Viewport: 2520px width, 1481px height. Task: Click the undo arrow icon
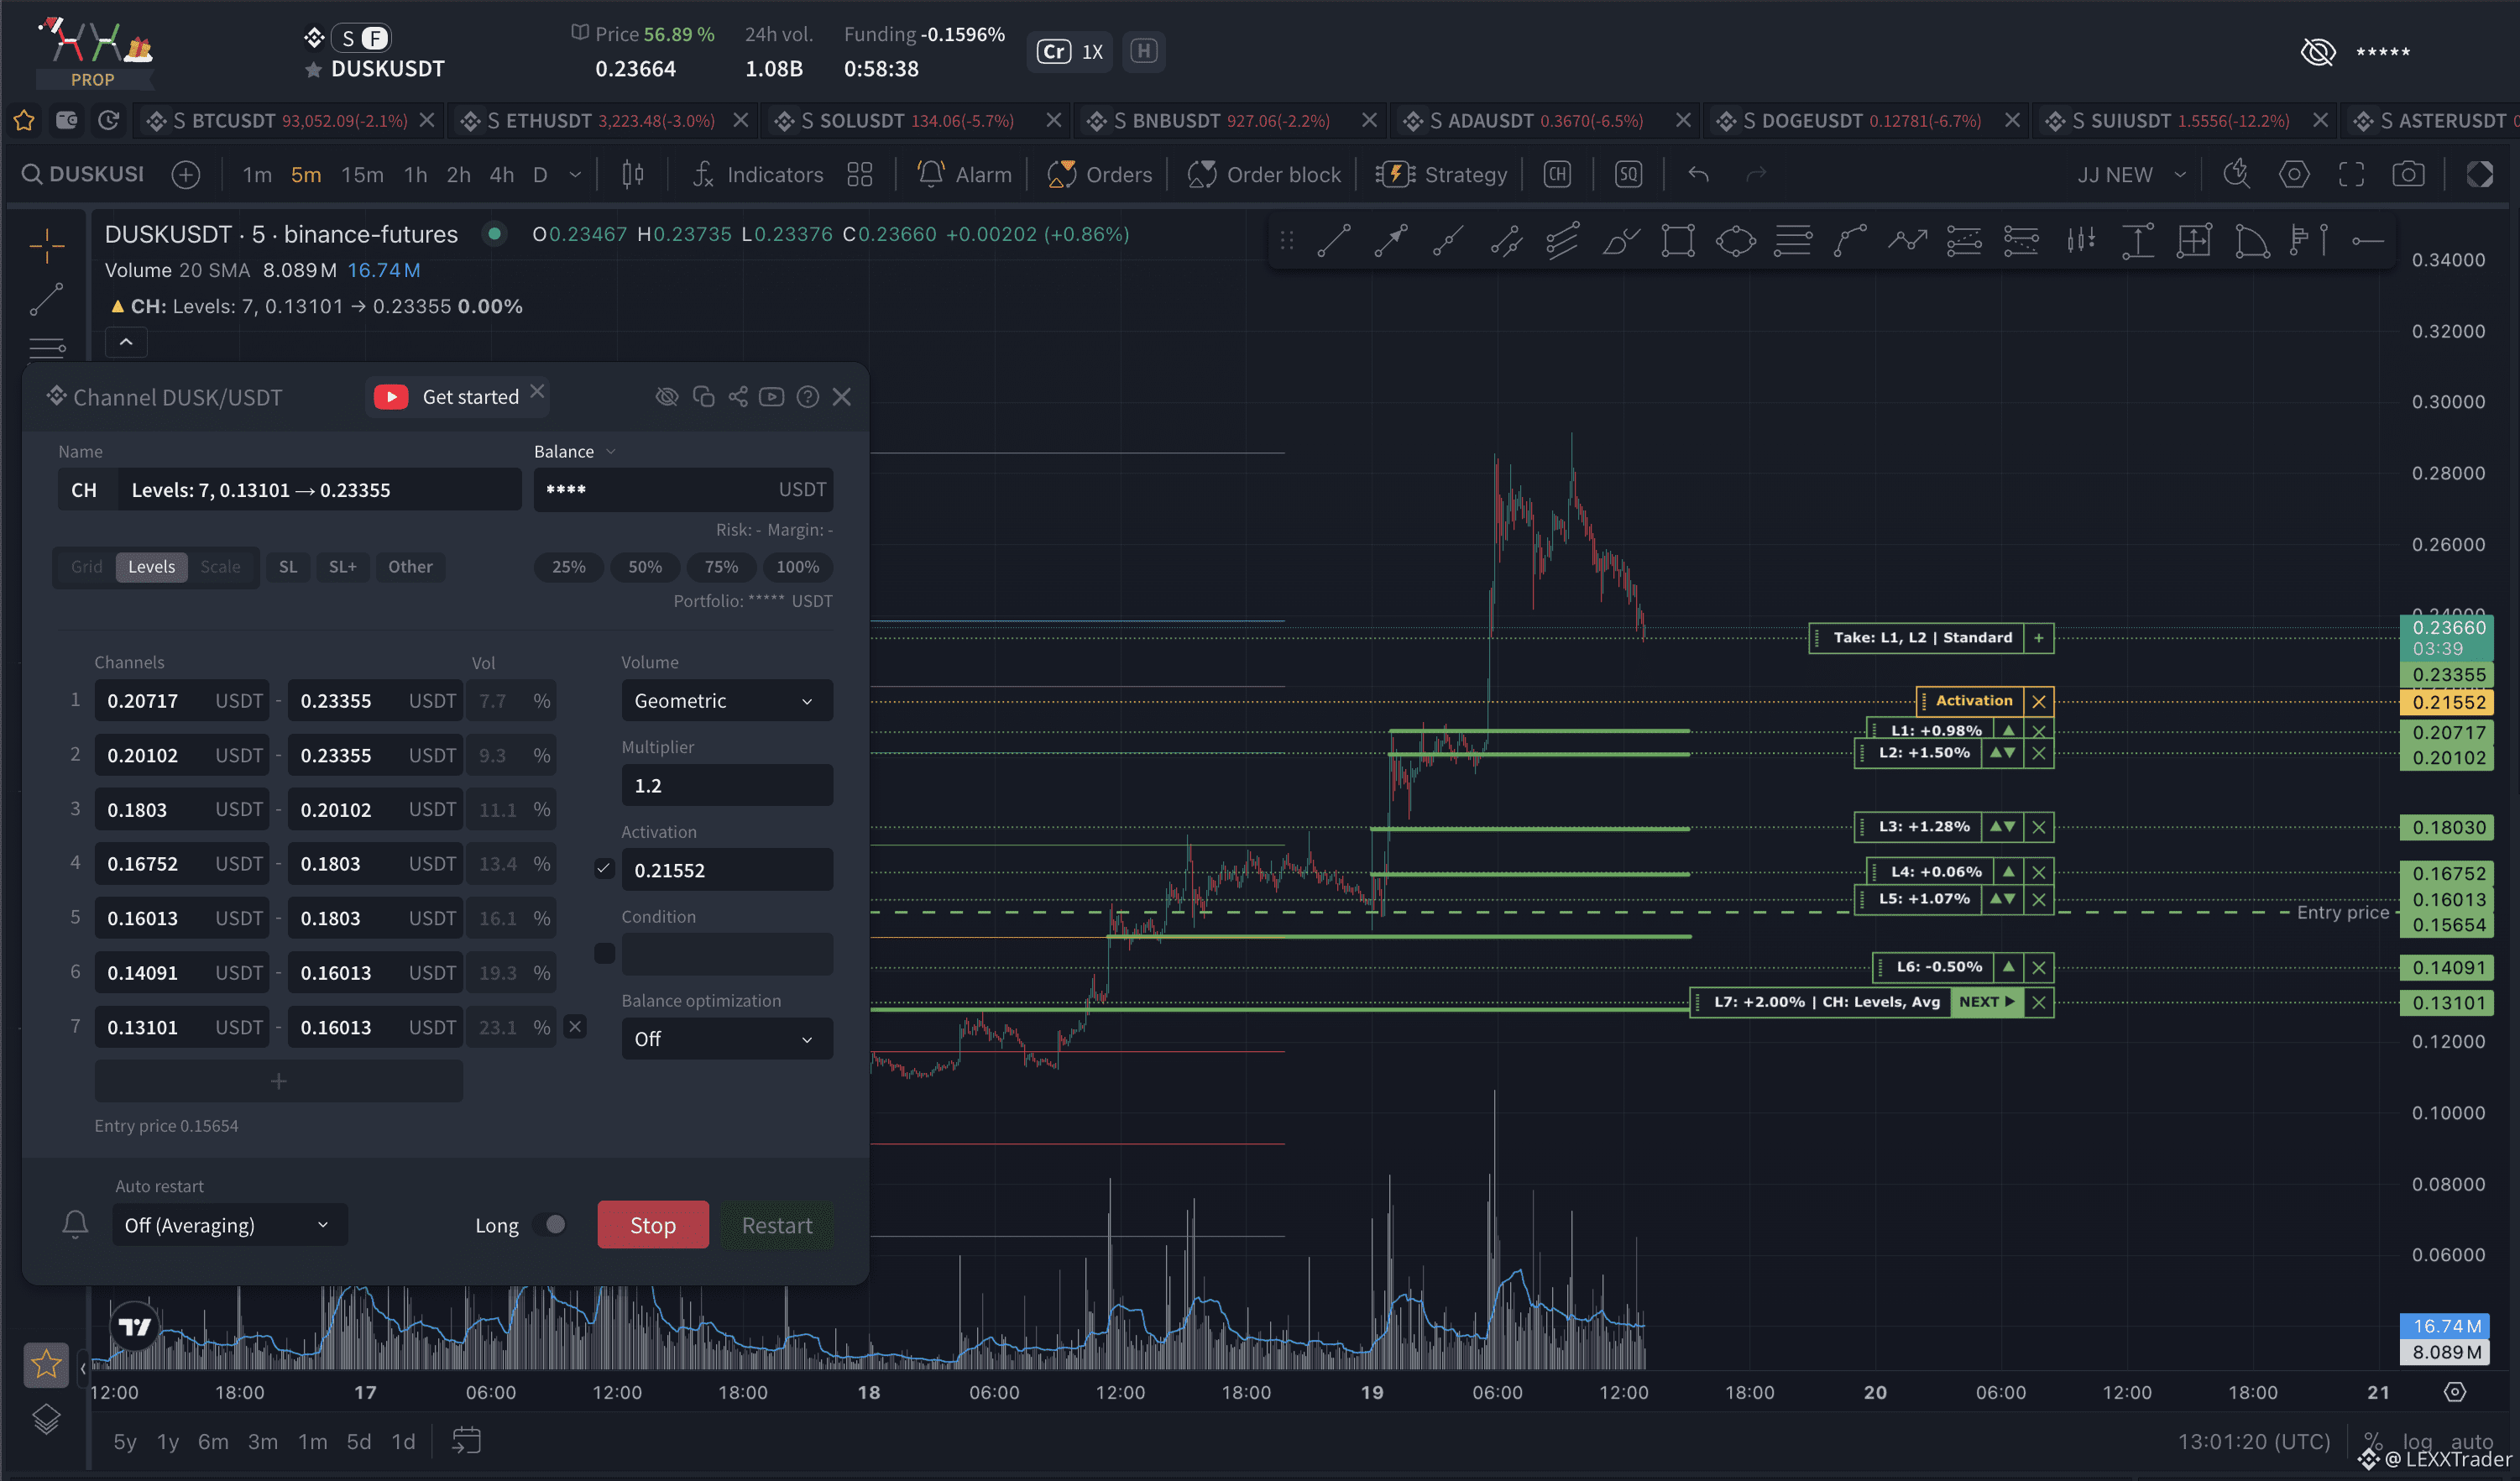pyautogui.click(x=1698, y=175)
